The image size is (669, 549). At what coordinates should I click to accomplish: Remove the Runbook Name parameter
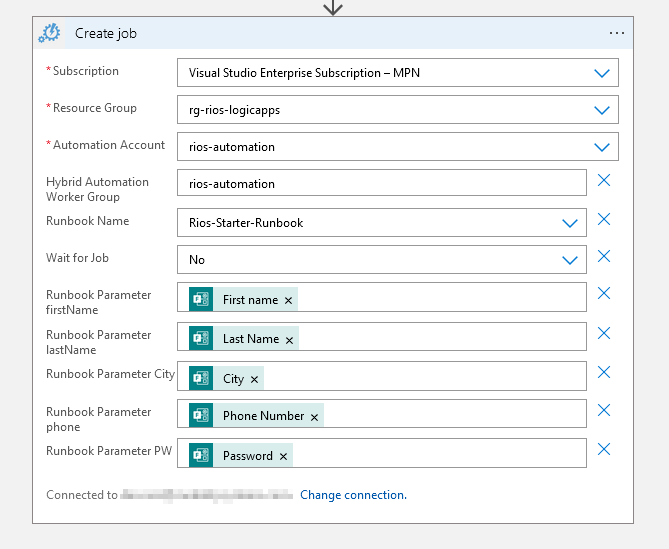(x=604, y=219)
